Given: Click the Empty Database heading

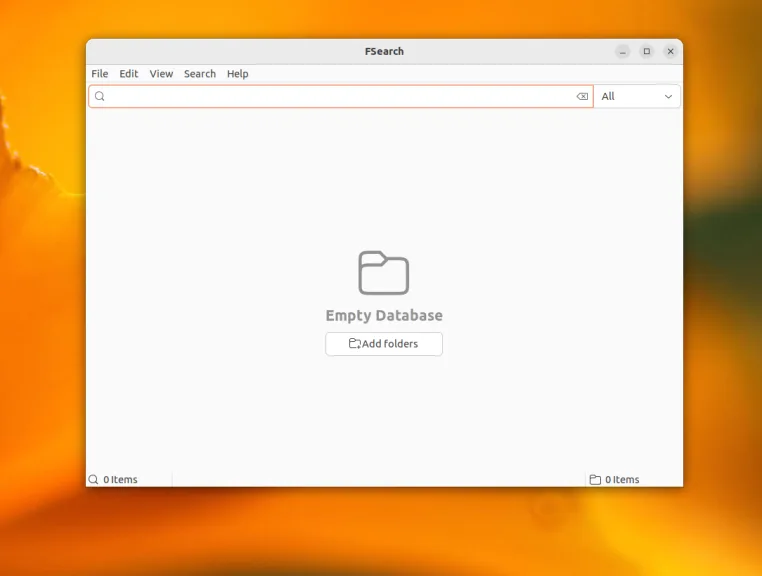Looking at the screenshot, I should [x=384, y=315].
